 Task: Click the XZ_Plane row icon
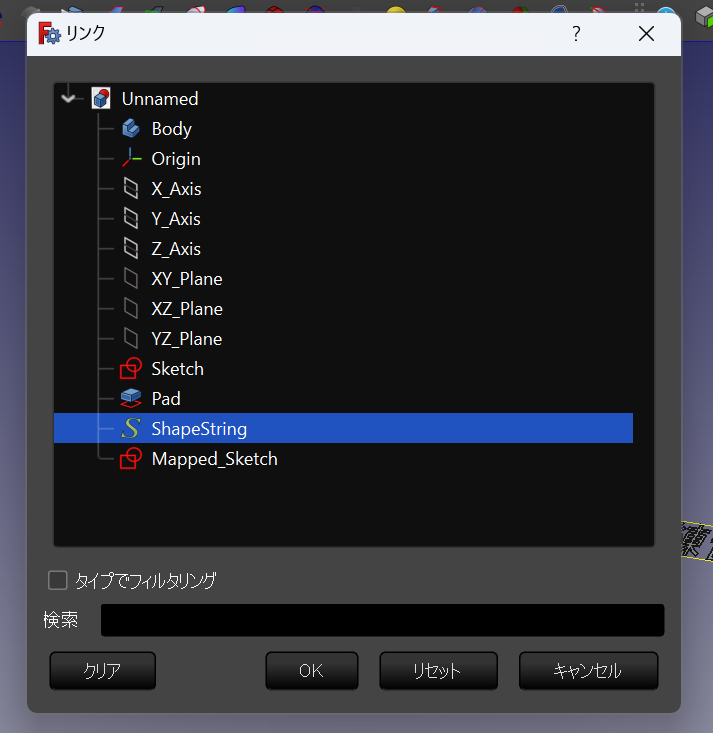coord(131,309)
